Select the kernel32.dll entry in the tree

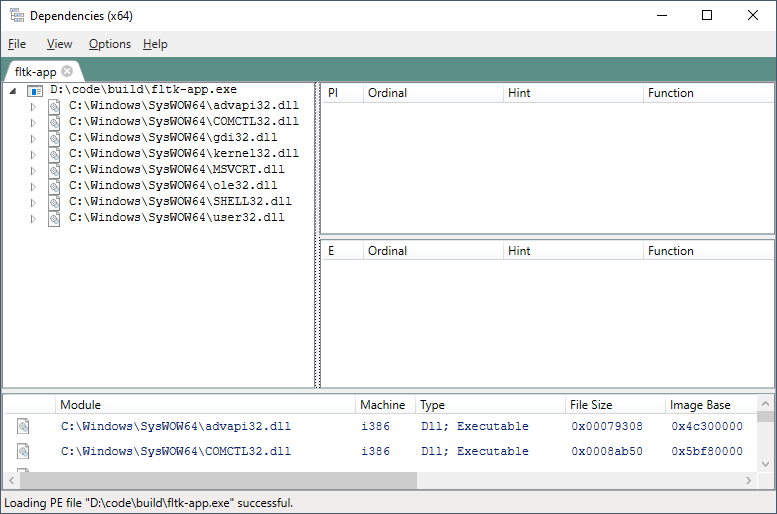[183, 154]
